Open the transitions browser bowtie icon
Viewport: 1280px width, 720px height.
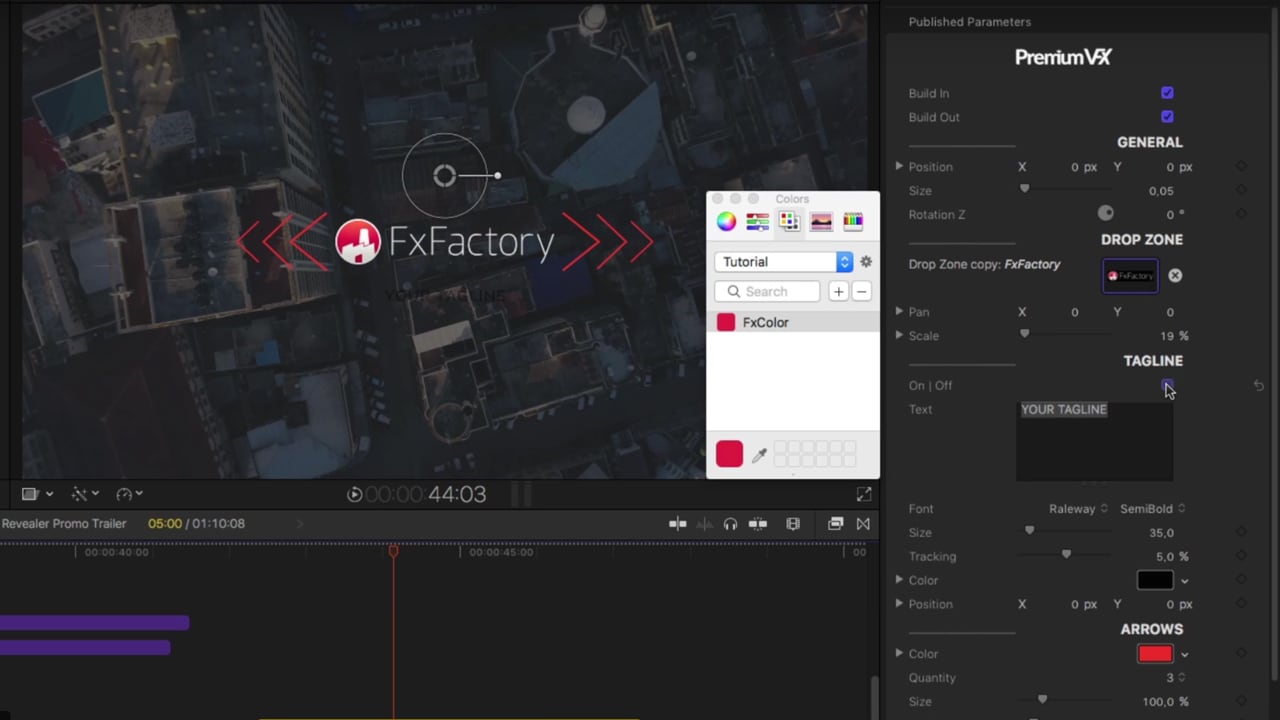(863, 523)
